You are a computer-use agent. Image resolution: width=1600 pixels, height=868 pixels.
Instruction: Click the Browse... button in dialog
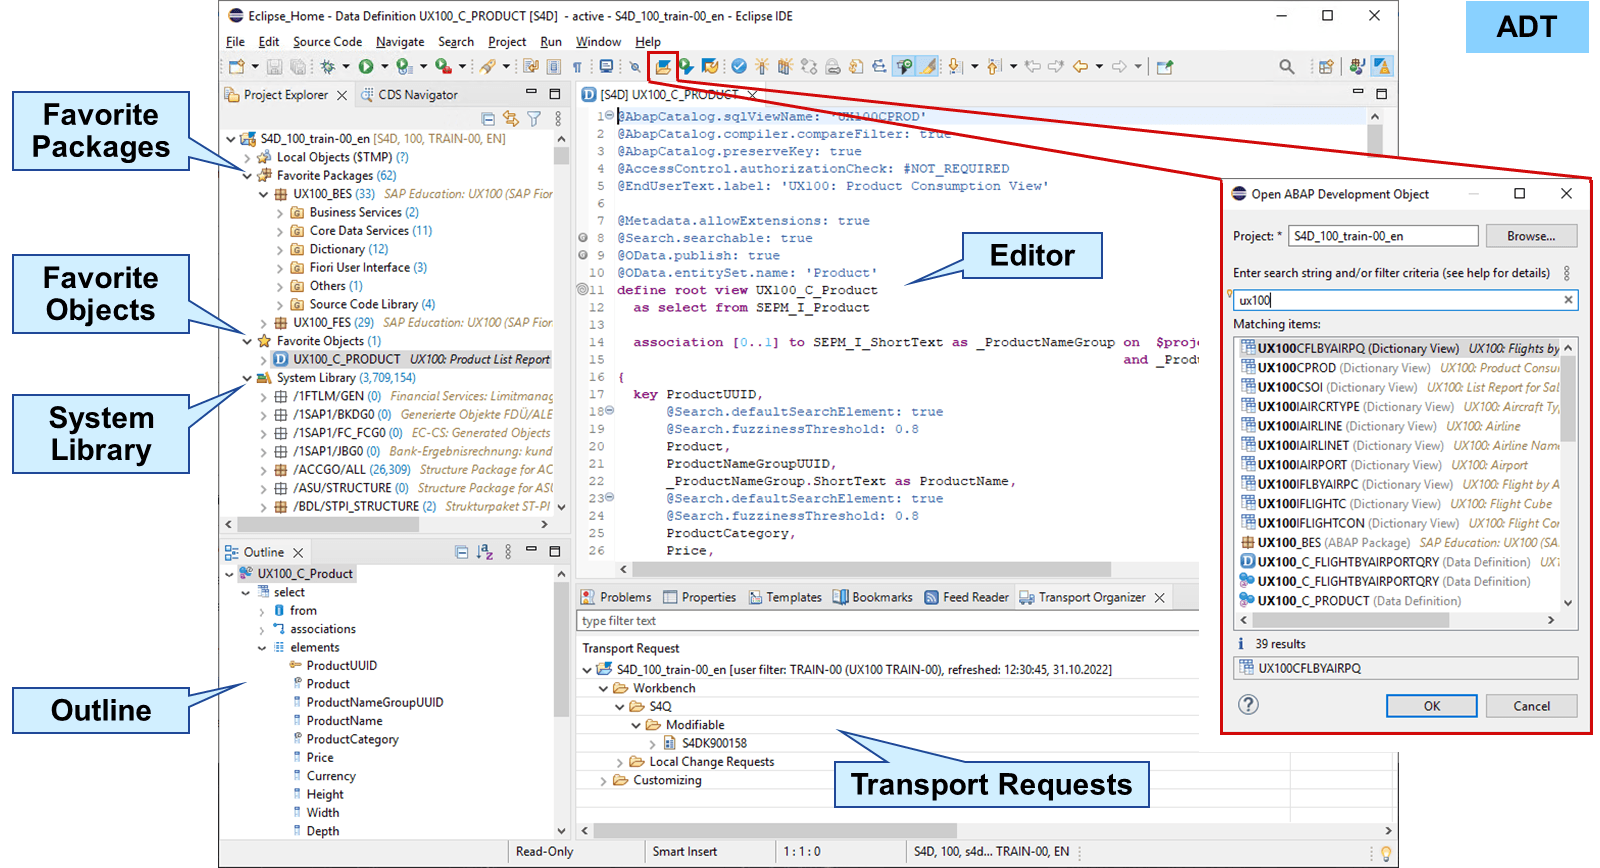1531,236
